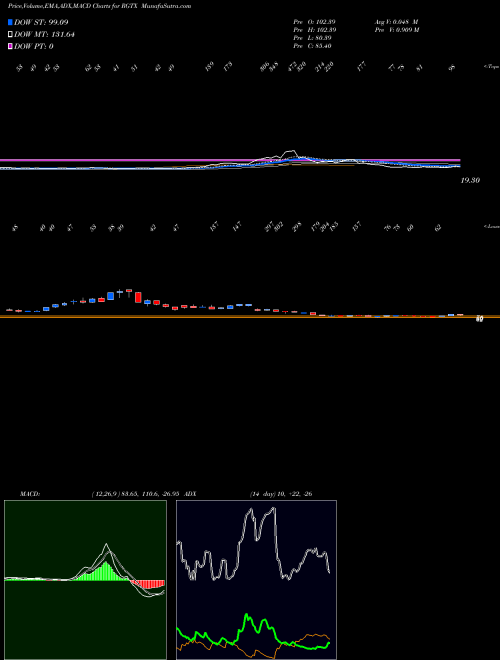Click the 19.30 price label
This screenshot has width=500, height=660.
pos(470,180)
